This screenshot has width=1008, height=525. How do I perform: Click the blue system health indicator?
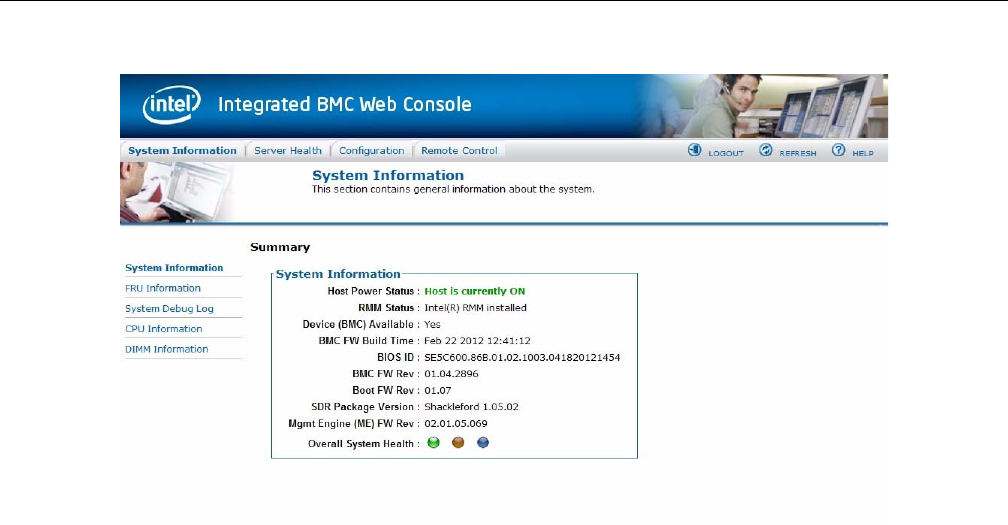point(483,443)
